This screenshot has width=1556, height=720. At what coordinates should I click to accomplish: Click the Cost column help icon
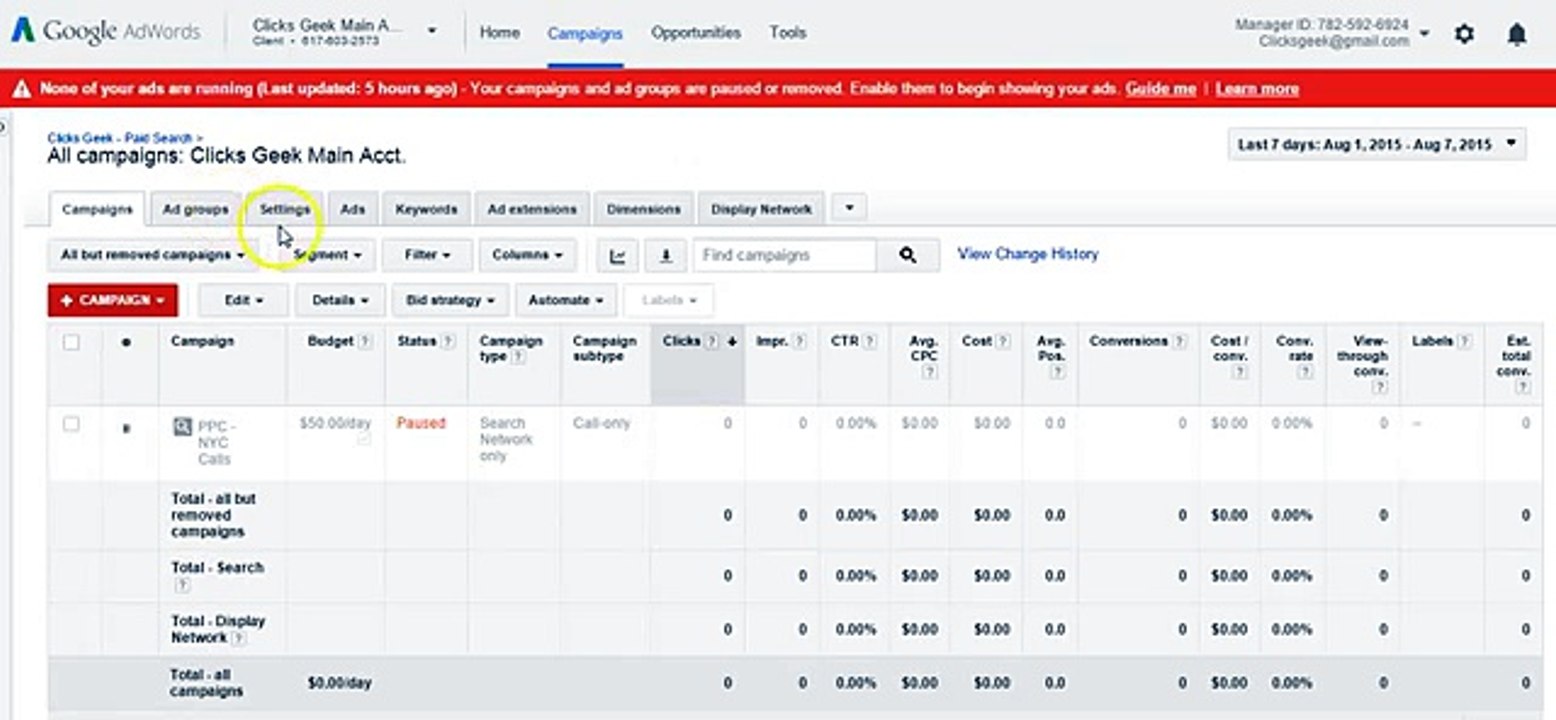(1003, 342)
